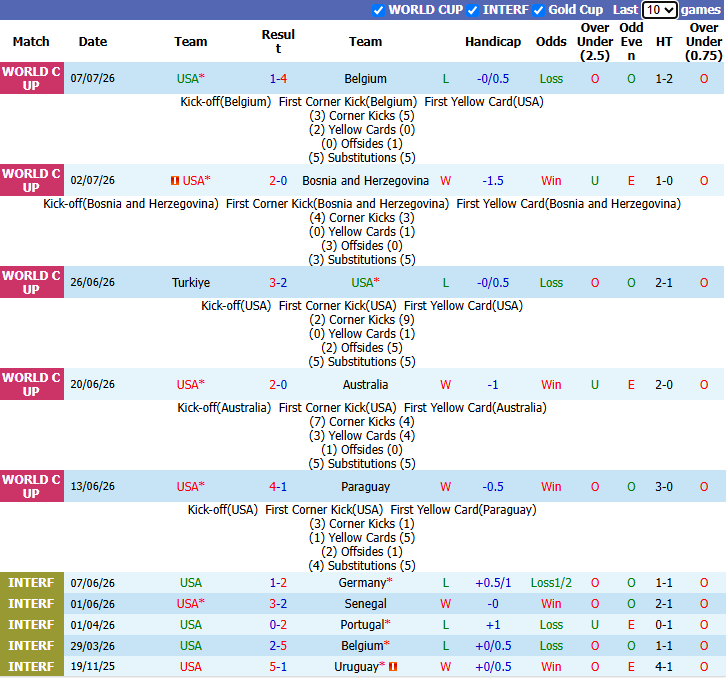Click the +0.5/1 handicap for Germany match

493,583
